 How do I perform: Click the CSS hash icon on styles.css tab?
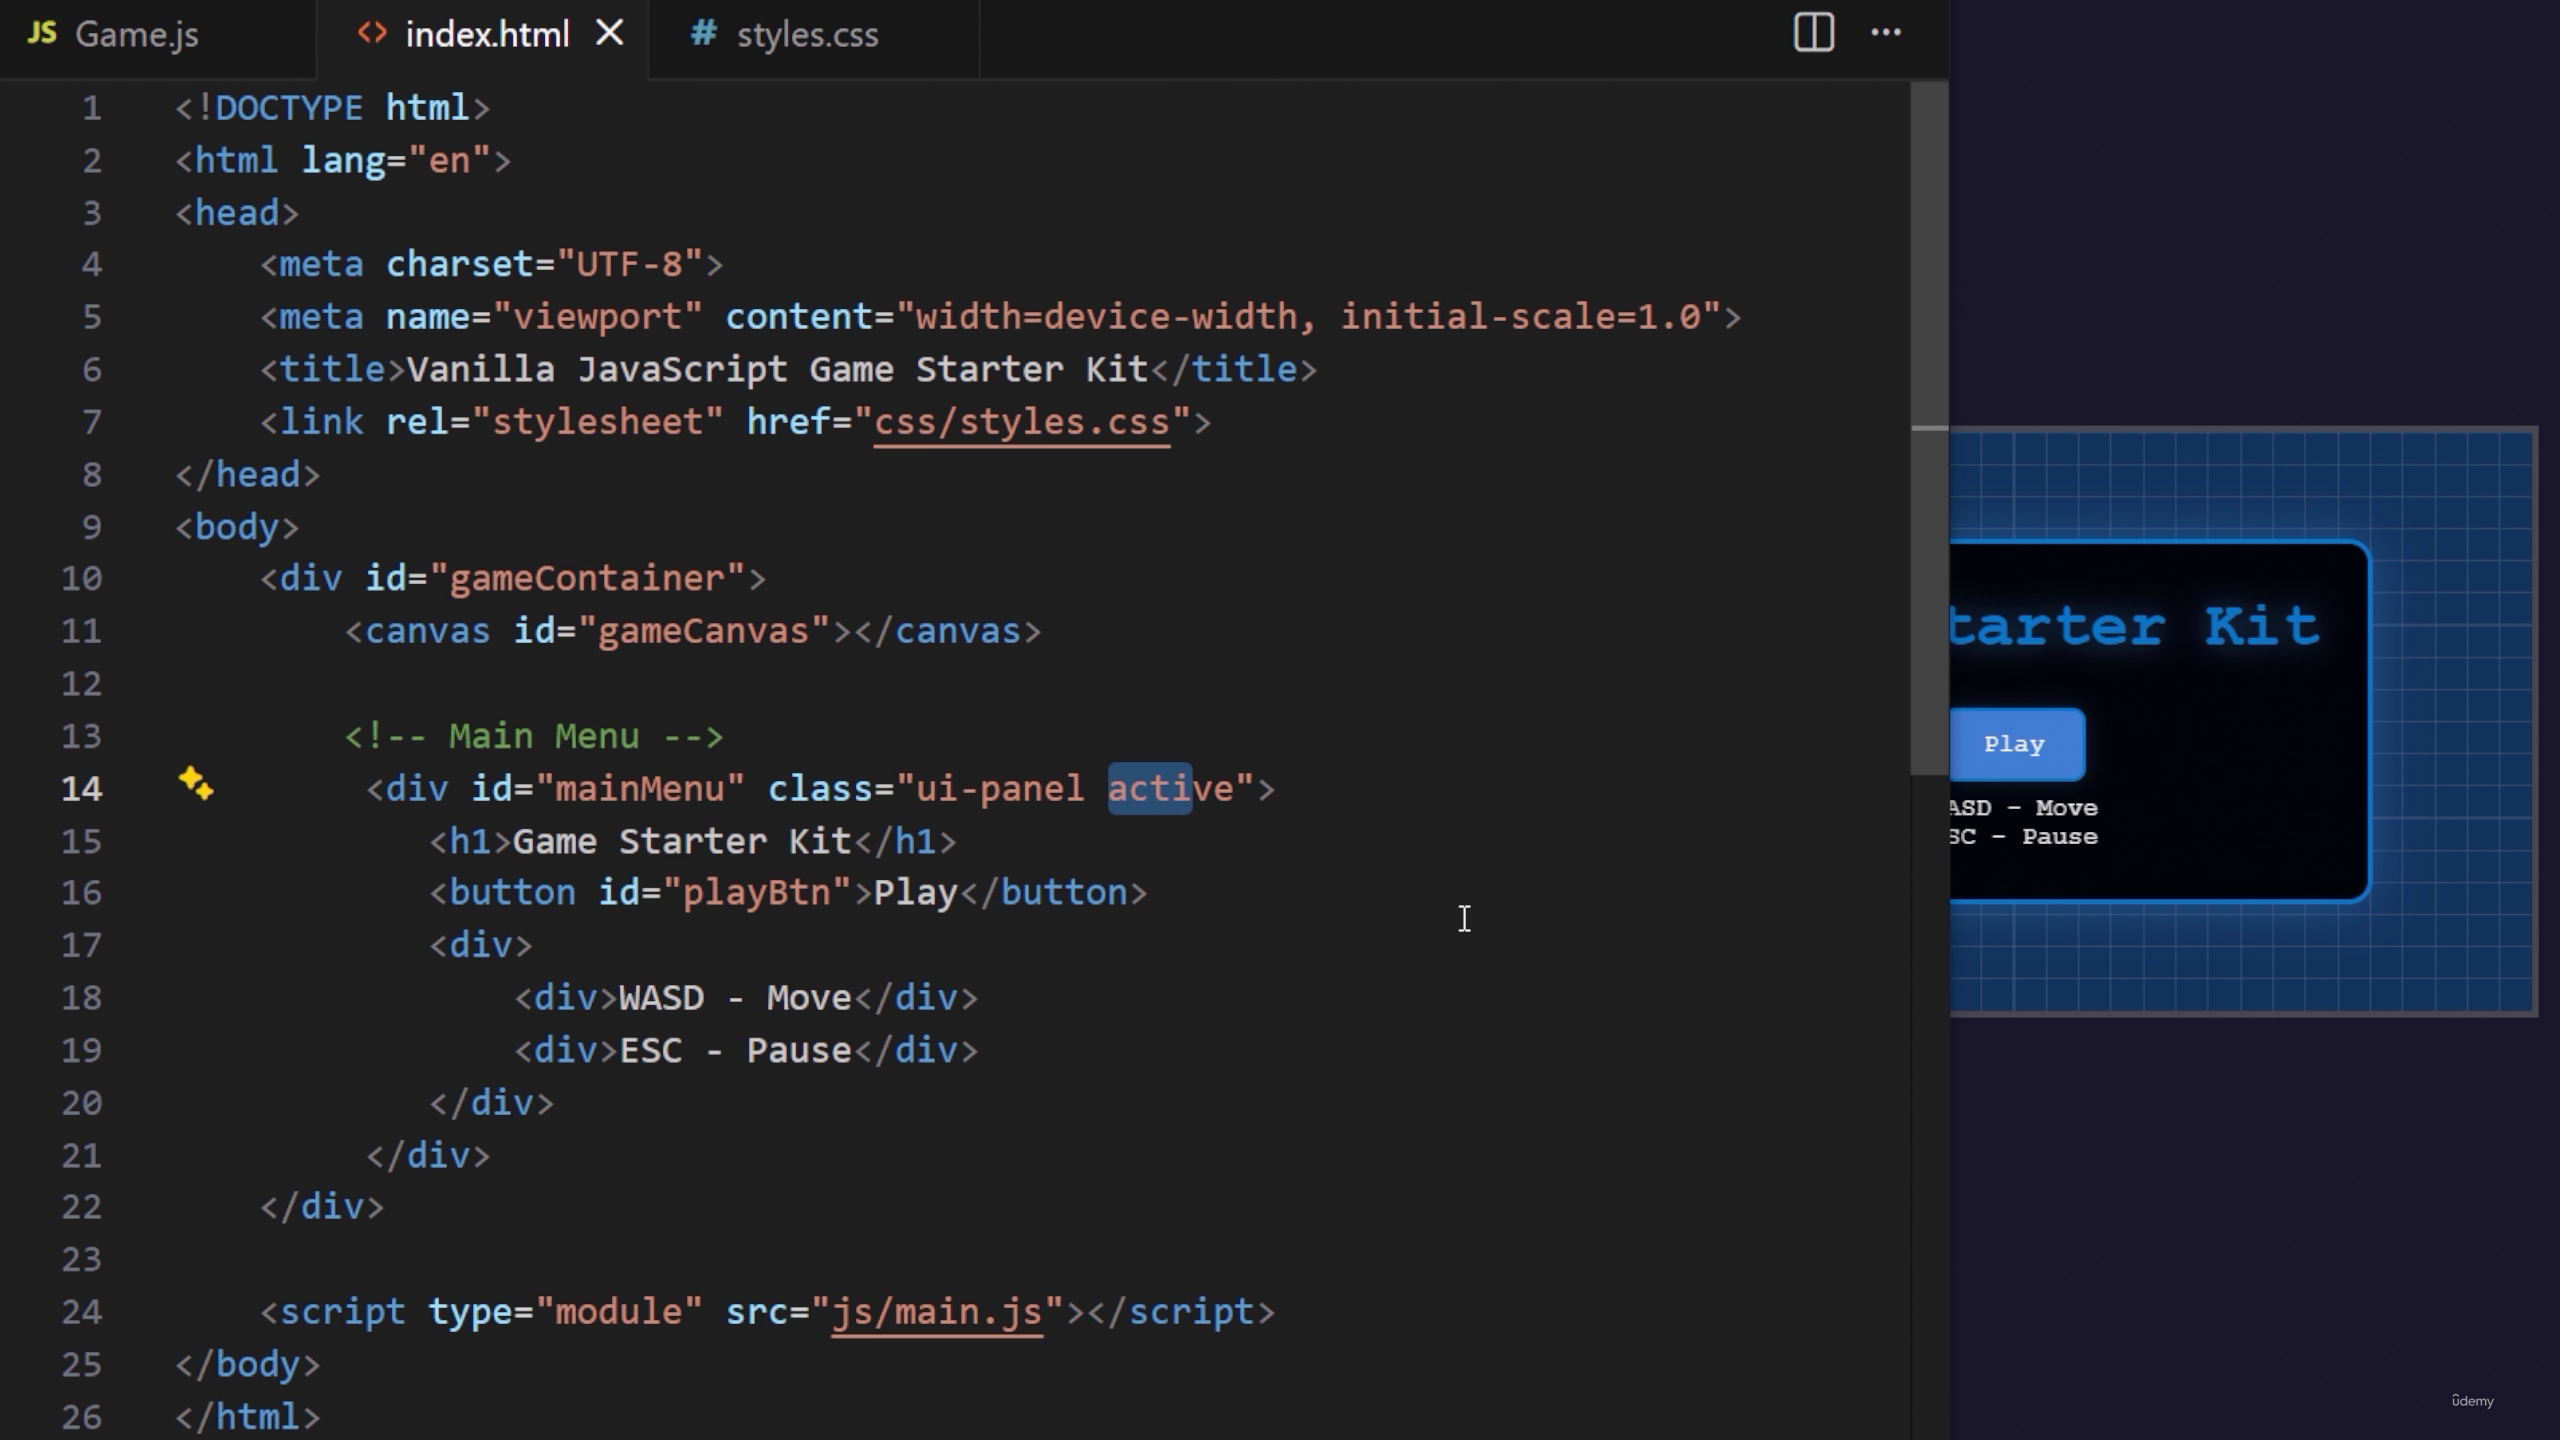click(703, 33)
